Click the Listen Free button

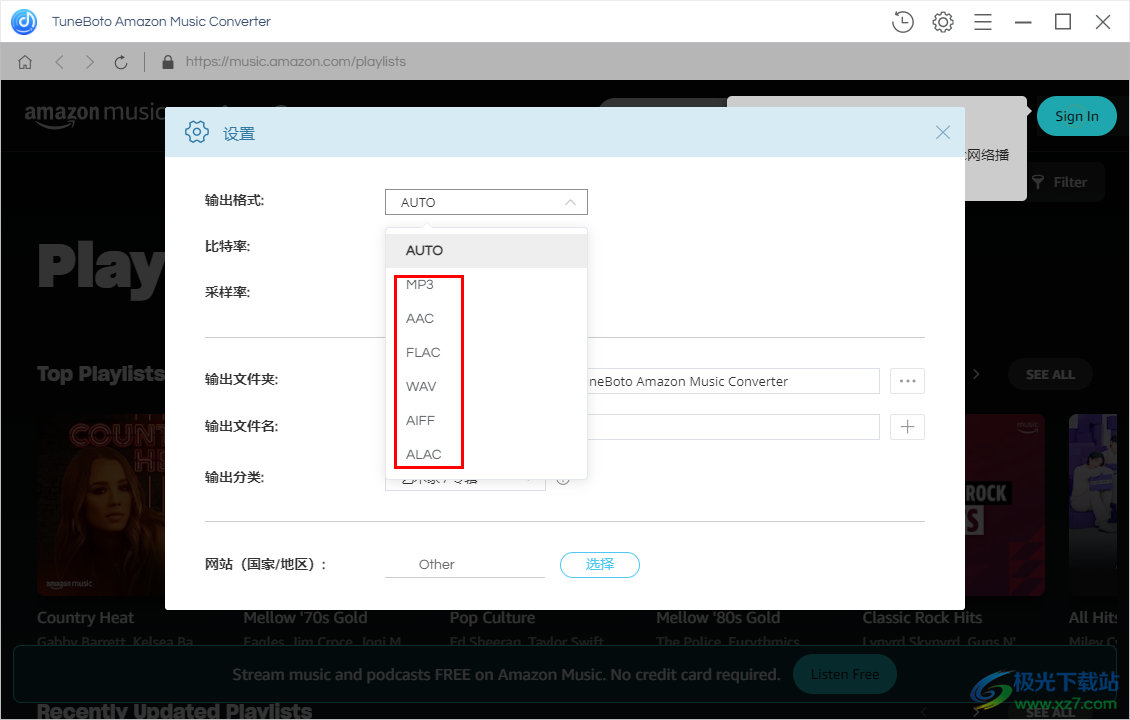(845, 675)
